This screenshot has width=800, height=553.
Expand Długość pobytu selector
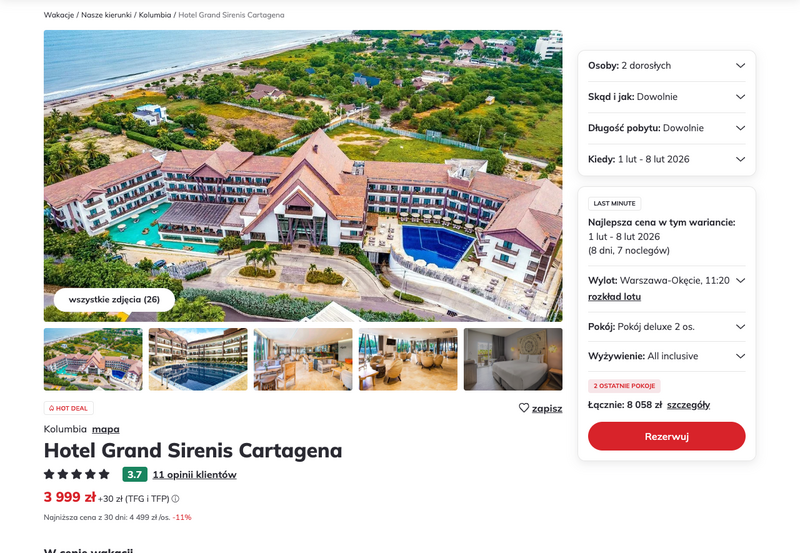pos(666,128)
